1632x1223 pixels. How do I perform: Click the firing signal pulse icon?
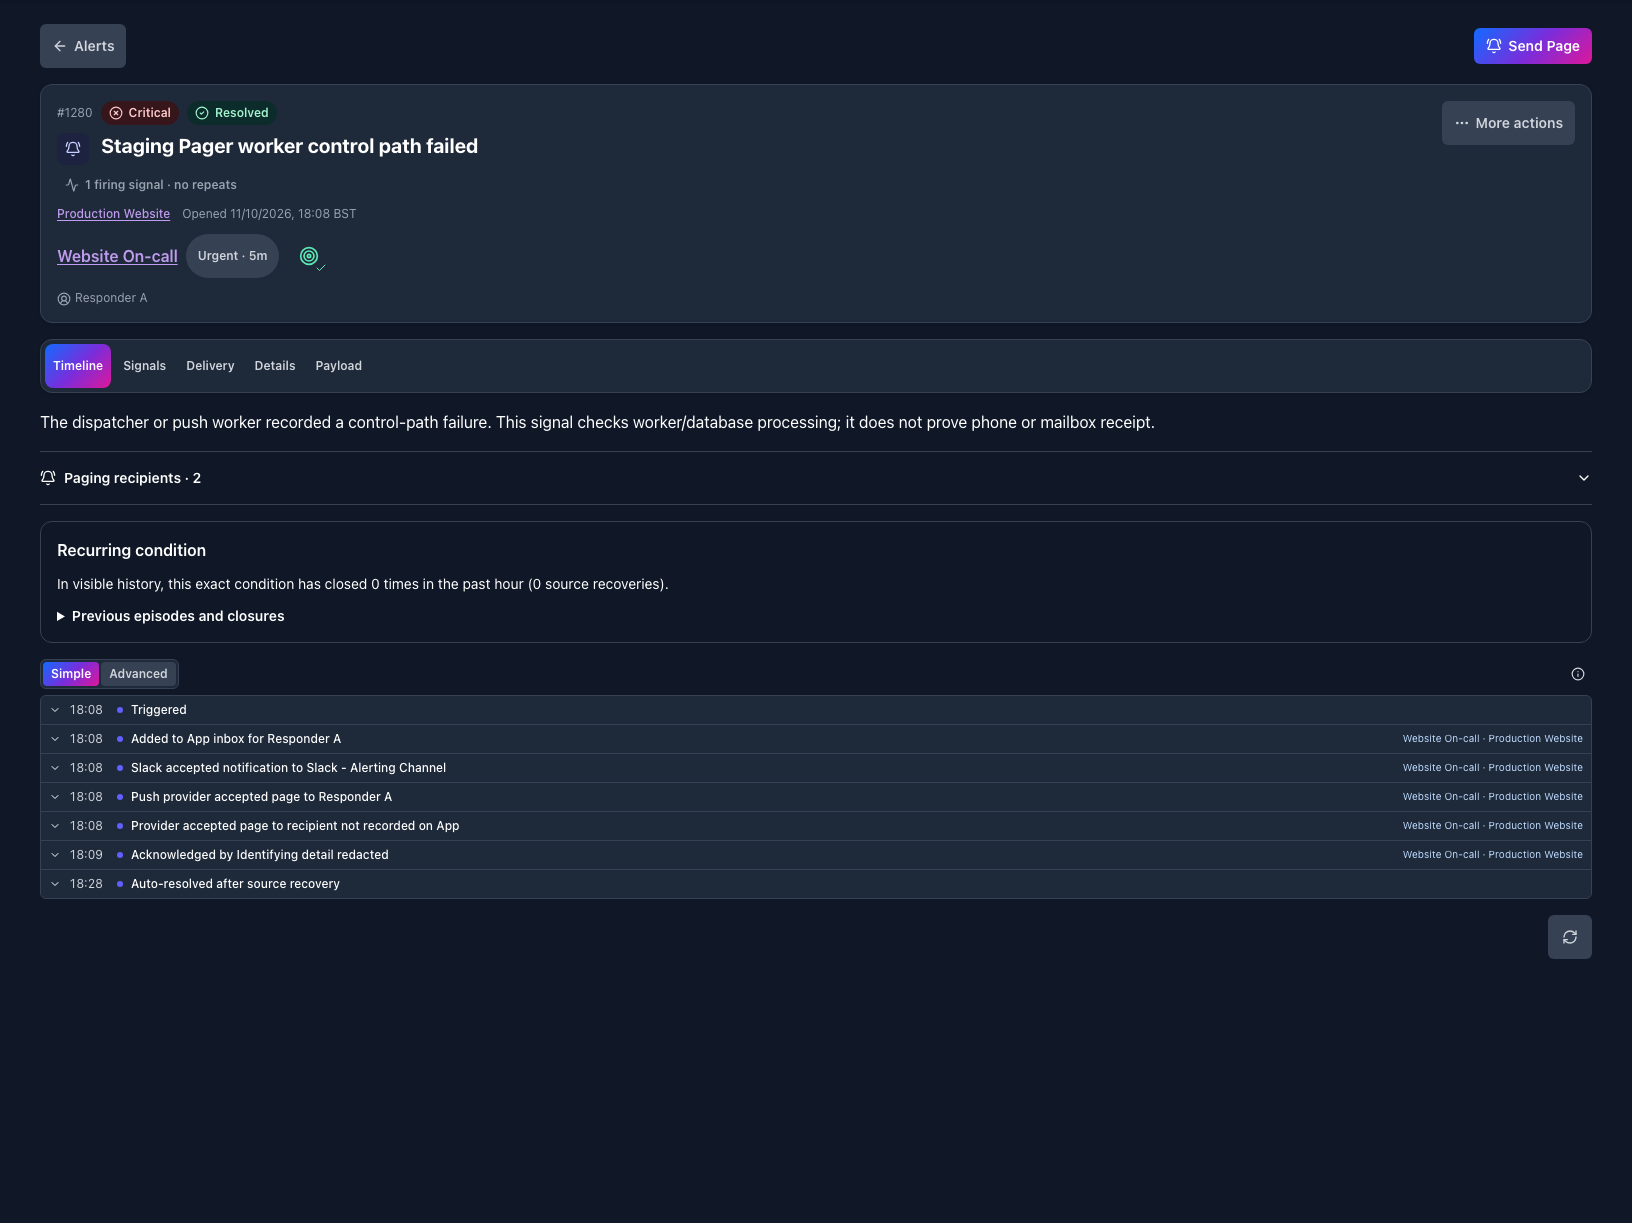tap(72, 185)
